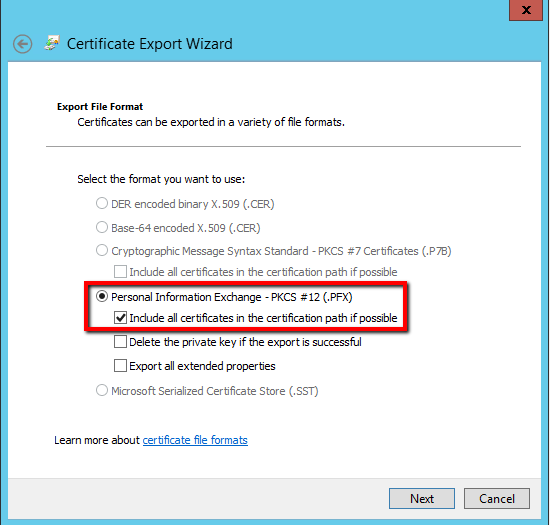Click the Select the format you want label
Image resolution: width=550 pixels, height=525 pixels.
(x=161, y=179)
